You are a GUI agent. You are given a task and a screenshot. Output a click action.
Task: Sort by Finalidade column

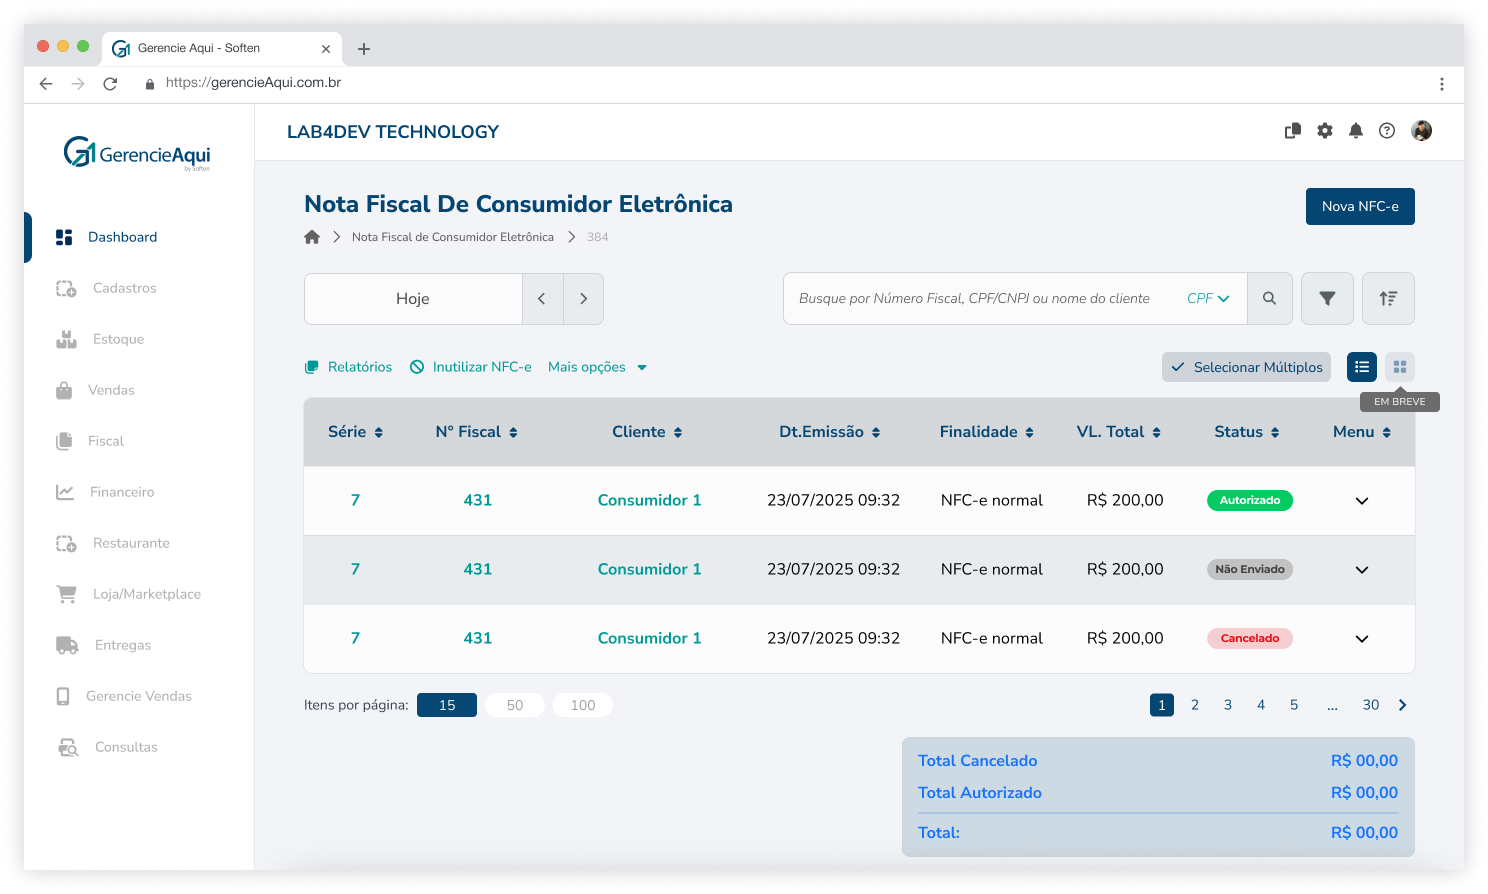987,432
